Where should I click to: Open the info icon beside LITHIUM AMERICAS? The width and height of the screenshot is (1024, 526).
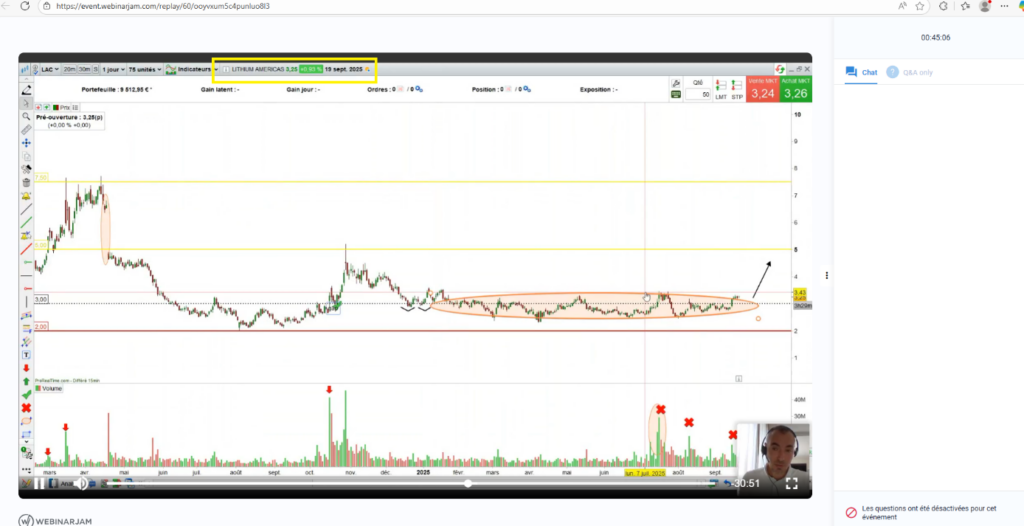(x=225, y=69)
